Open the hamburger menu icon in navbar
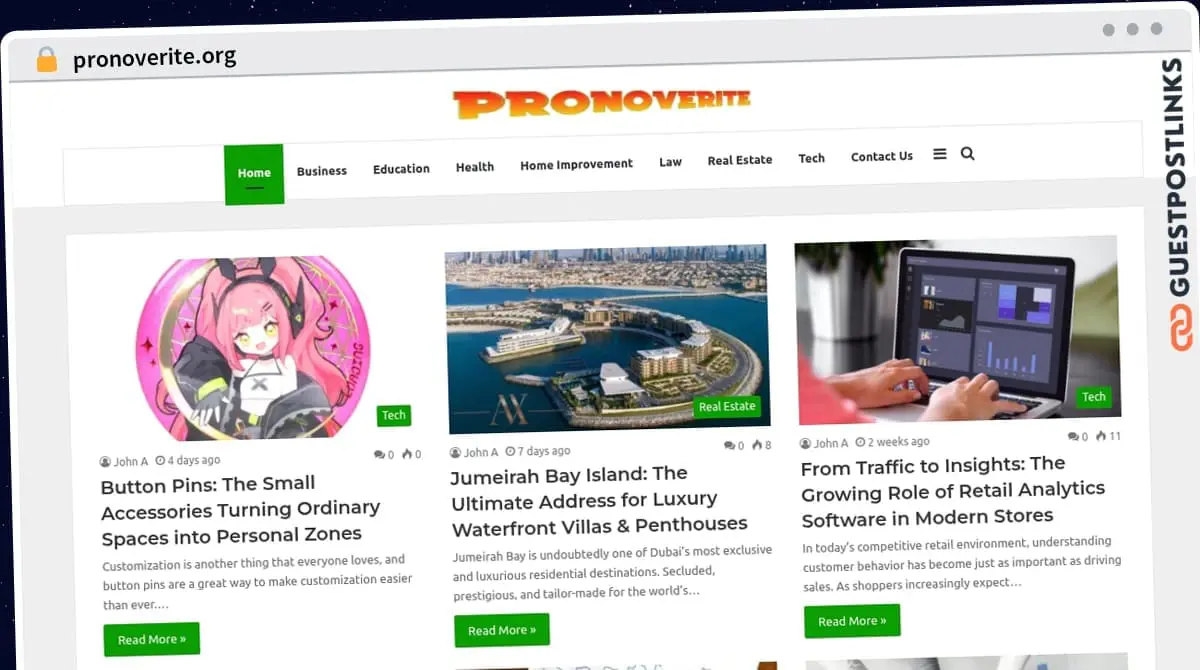 (940, 154)
